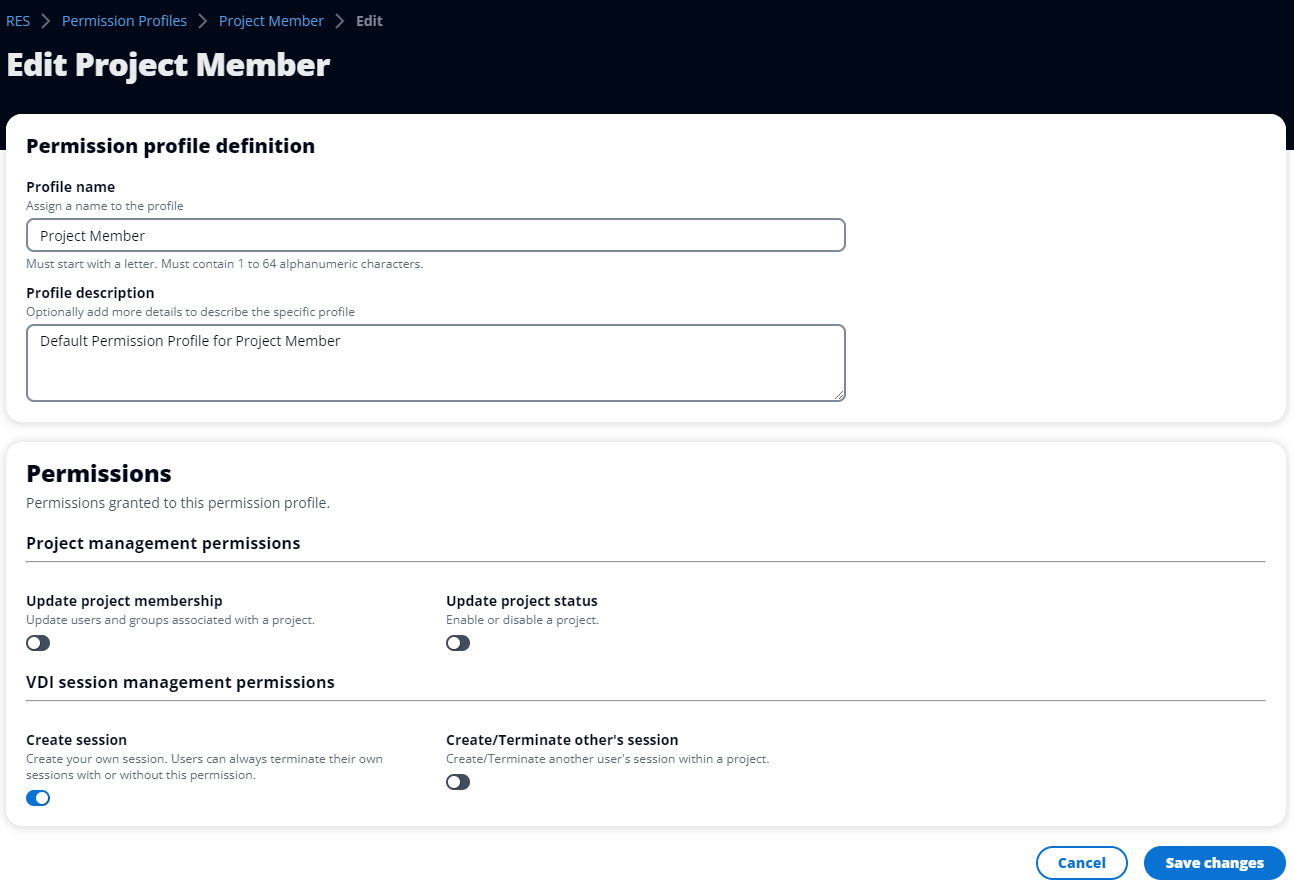
Task: Disable the Create session toggle
Action: click(x=38, y=797)
